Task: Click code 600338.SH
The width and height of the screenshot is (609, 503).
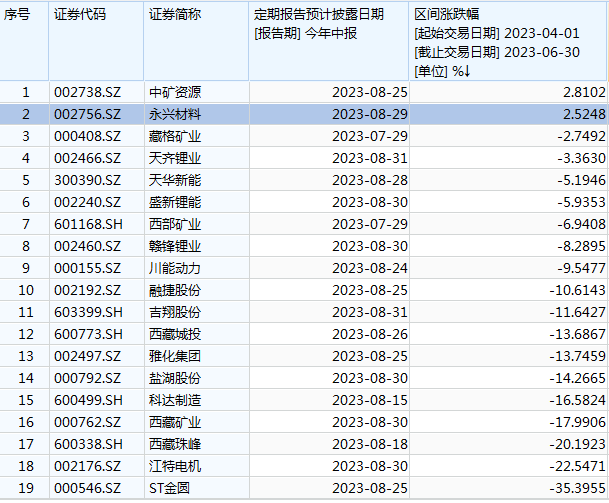Action: [x=89, y=444]
